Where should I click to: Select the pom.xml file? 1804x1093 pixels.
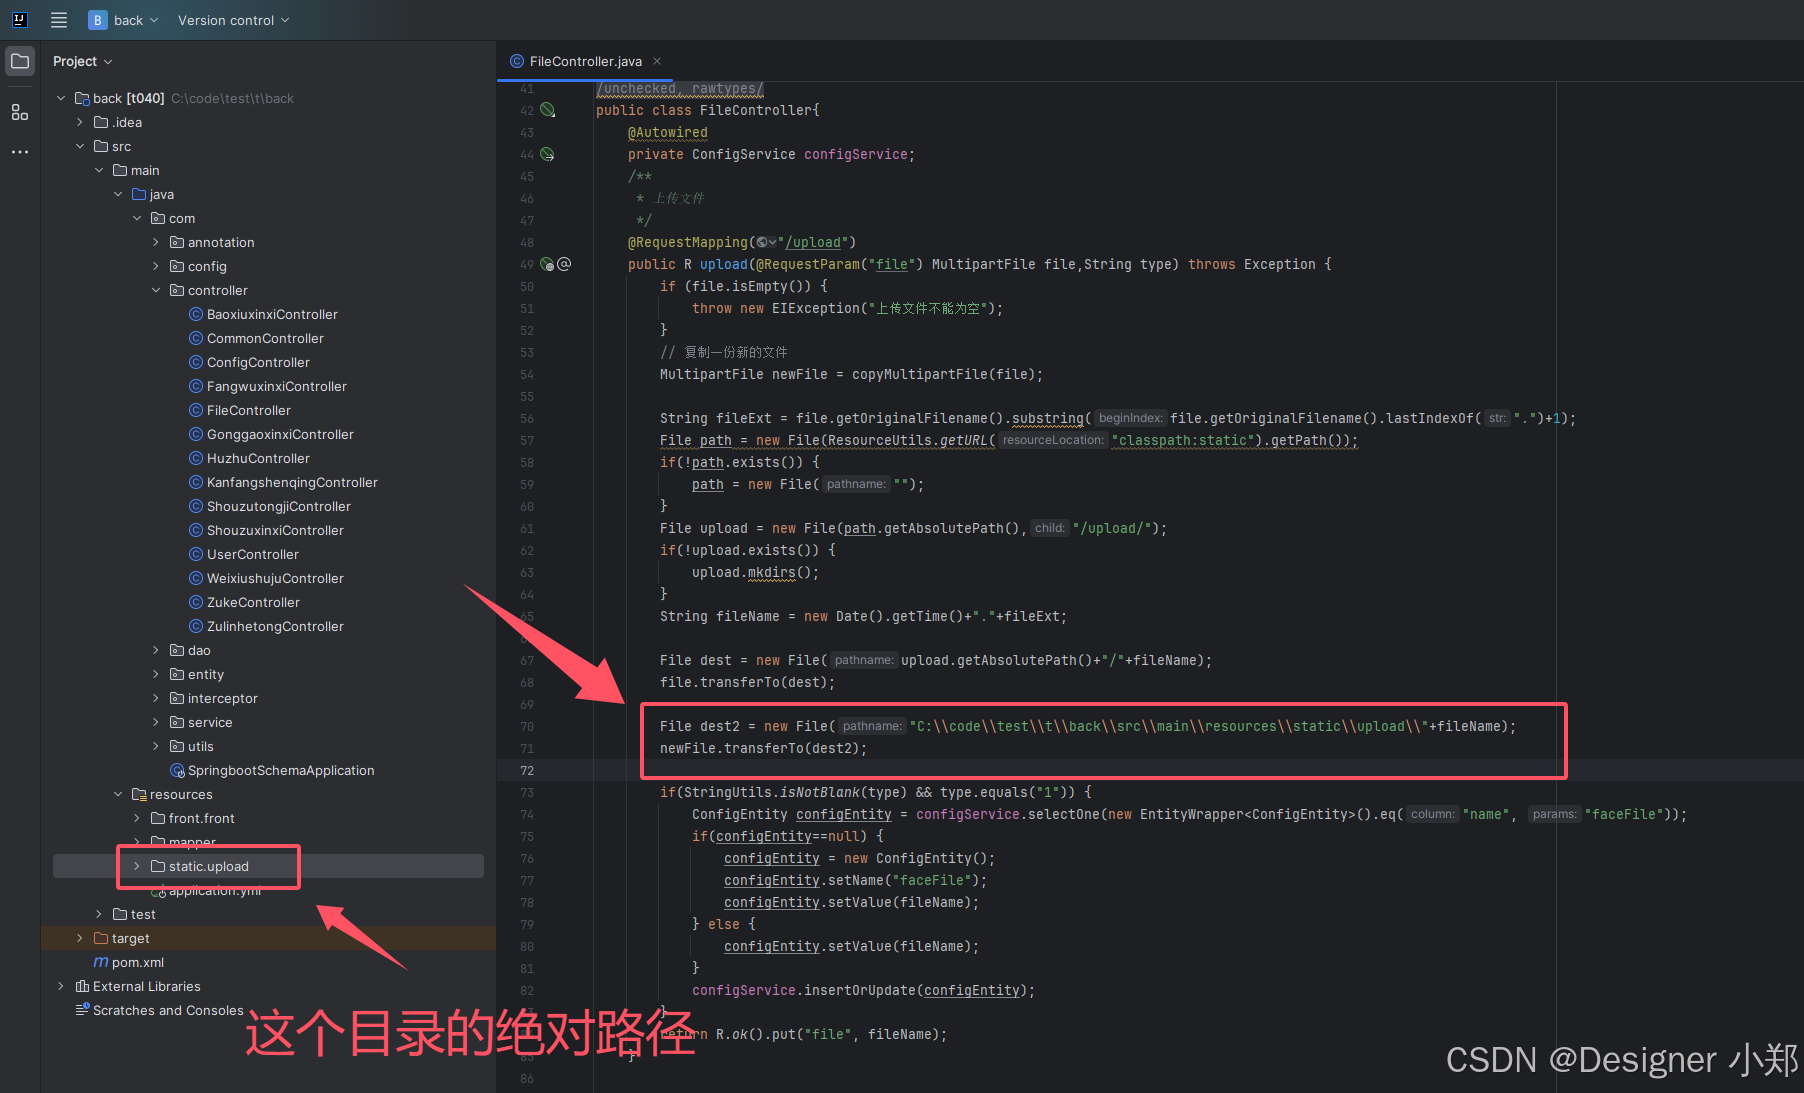pos(138,962)
